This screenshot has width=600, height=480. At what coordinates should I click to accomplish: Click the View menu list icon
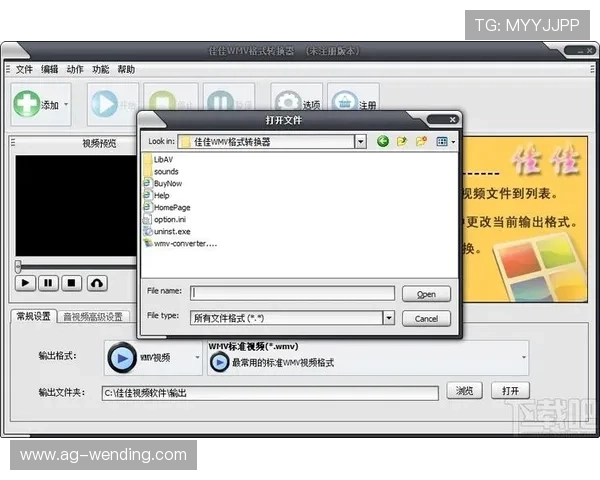(x=442, y=142)
